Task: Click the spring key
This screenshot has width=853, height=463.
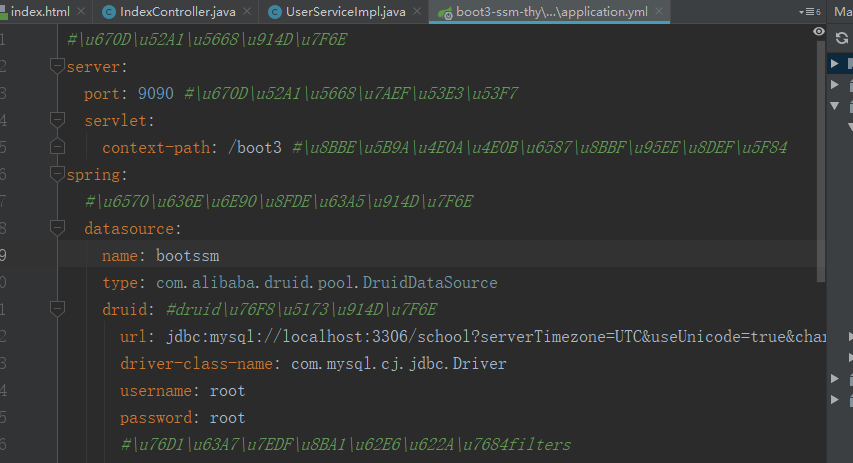Action: [x=93, y=175]
